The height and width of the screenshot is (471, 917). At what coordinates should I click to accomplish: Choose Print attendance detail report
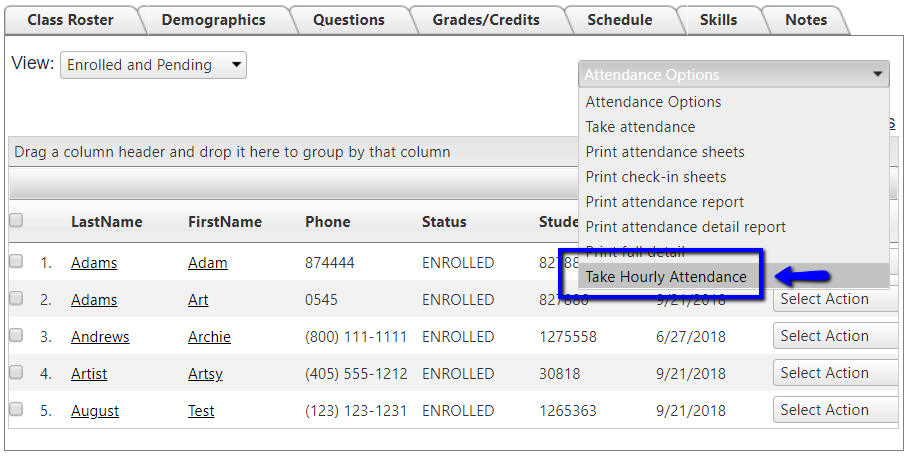click(x=686, y=227)
